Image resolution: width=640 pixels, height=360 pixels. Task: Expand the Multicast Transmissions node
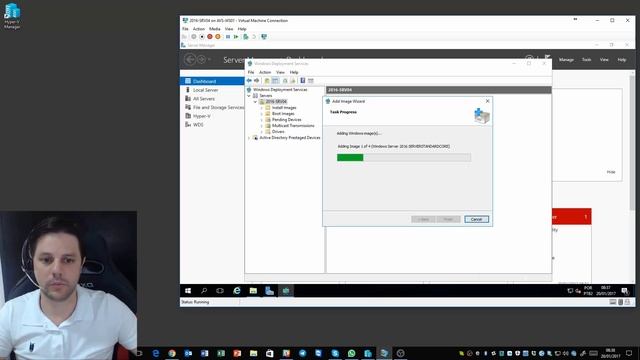pyautogui.click(x=262, y=126)
